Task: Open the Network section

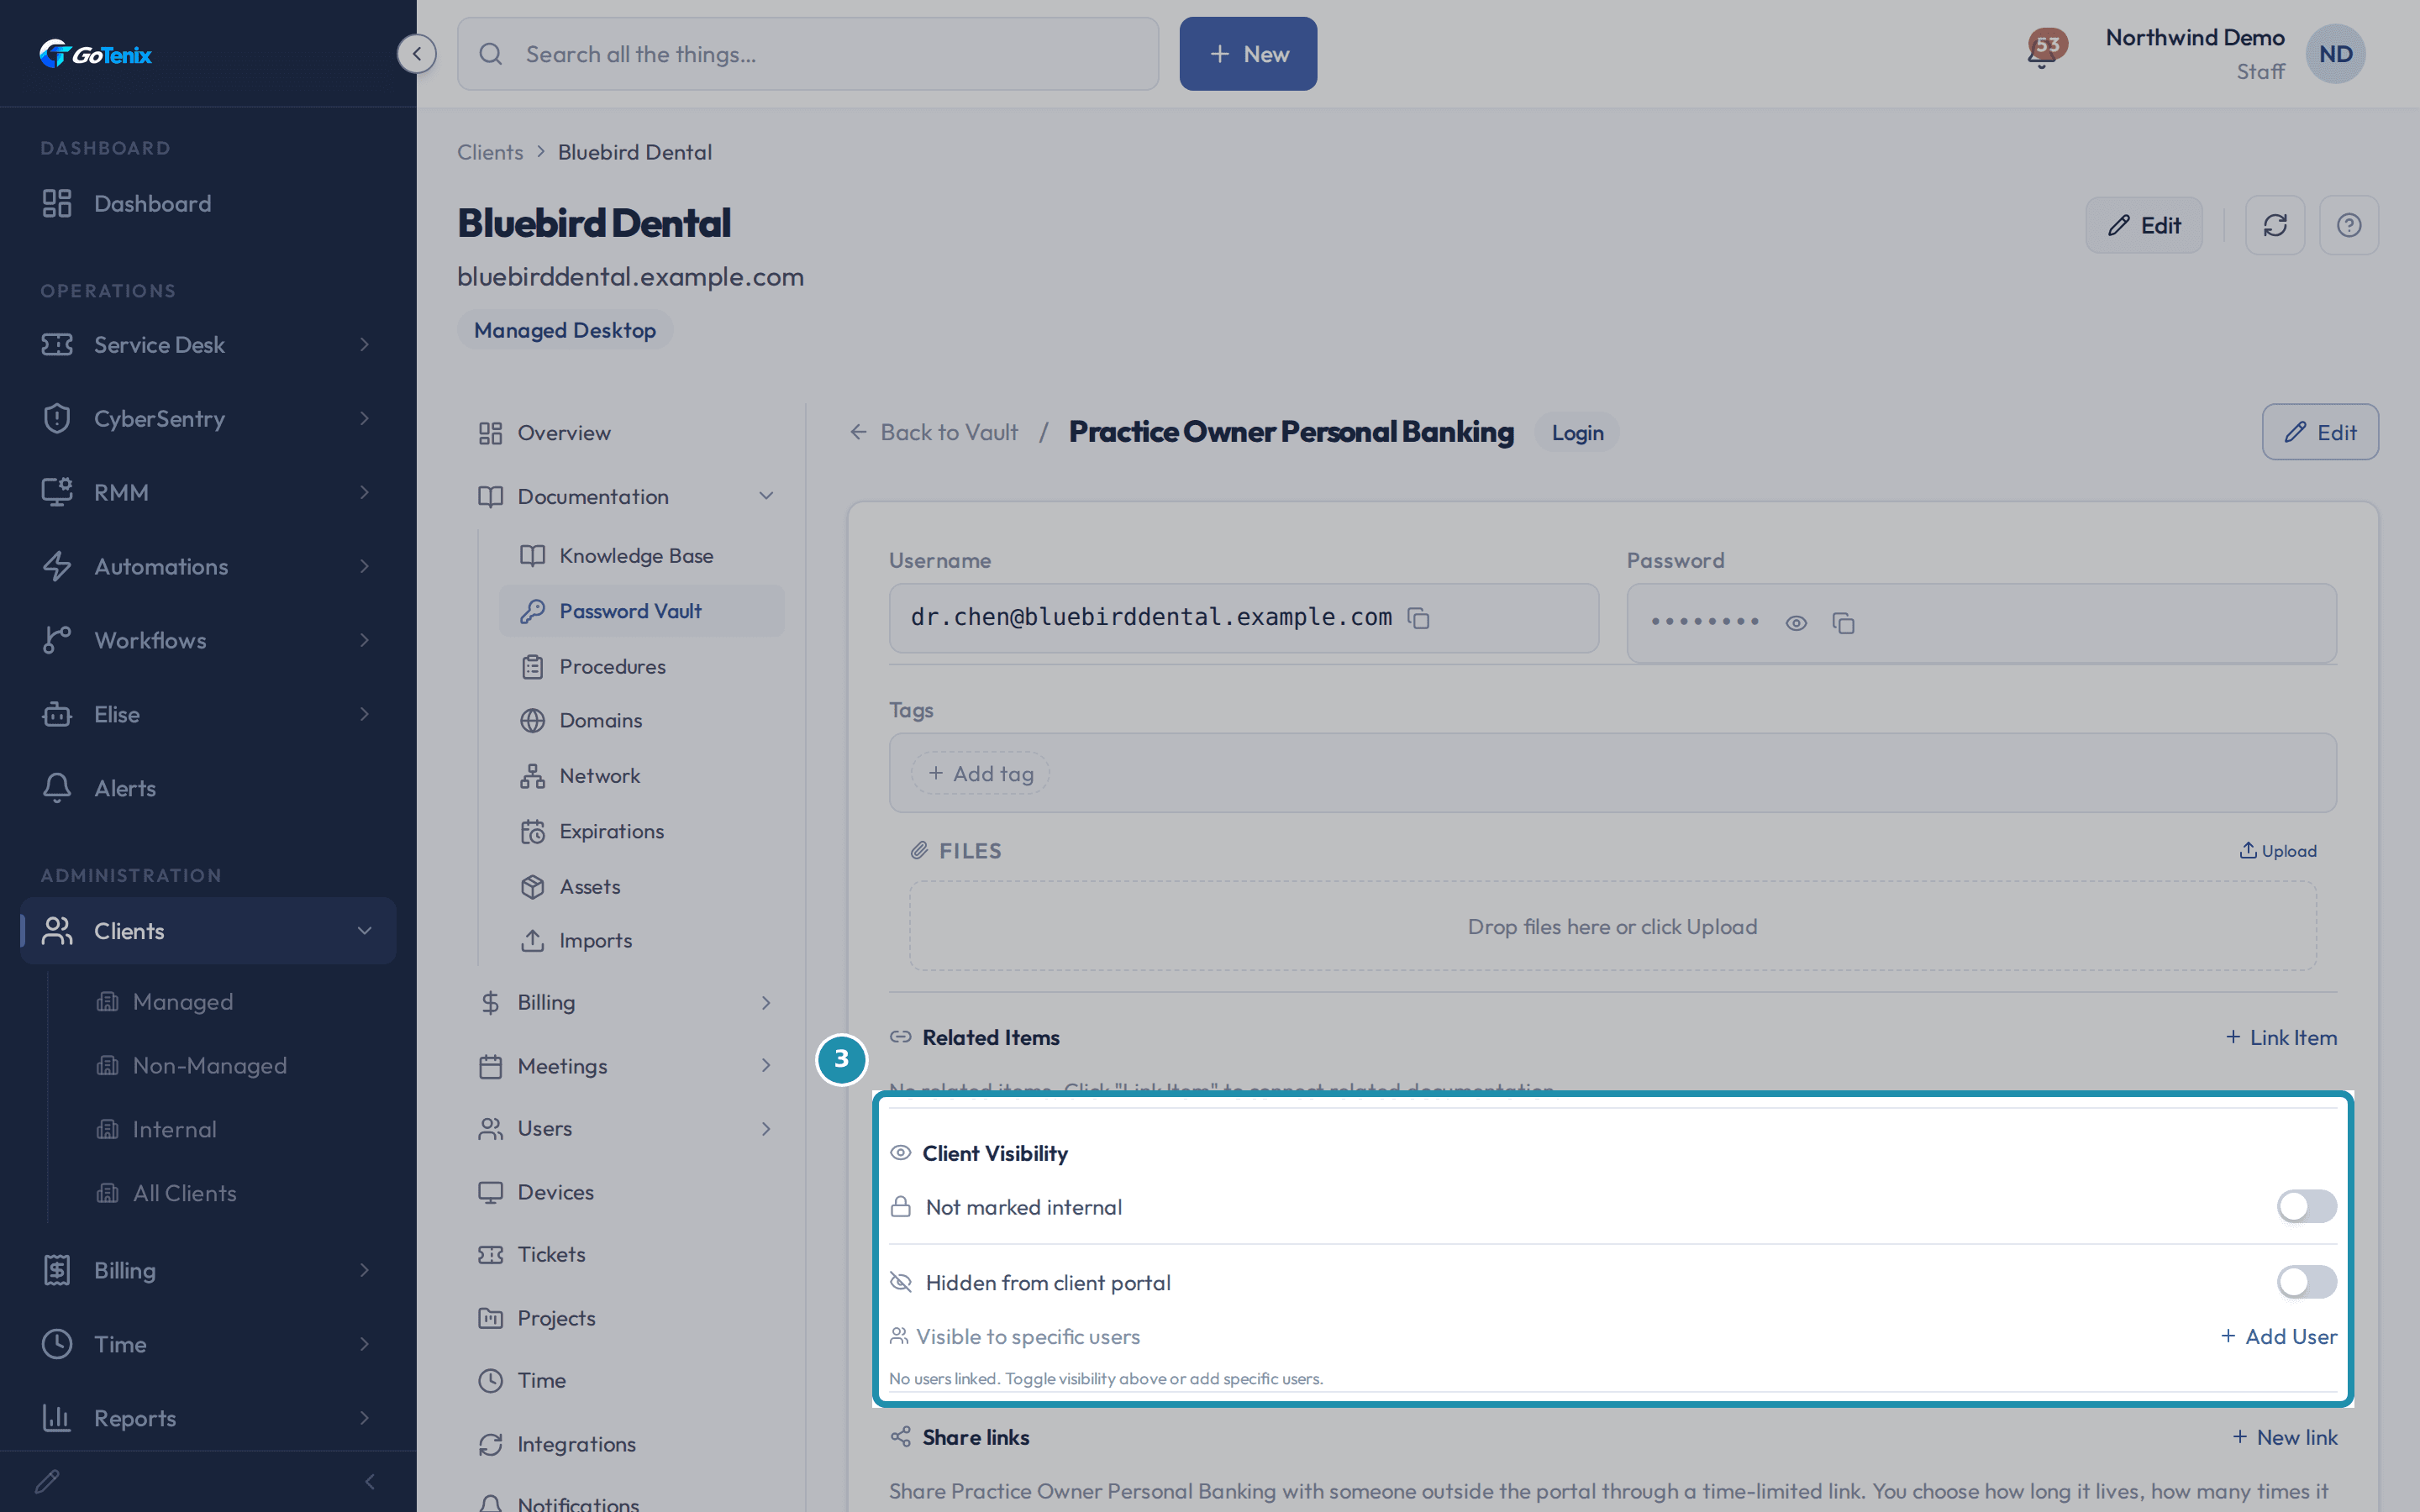Action: (x=641, y=775)
